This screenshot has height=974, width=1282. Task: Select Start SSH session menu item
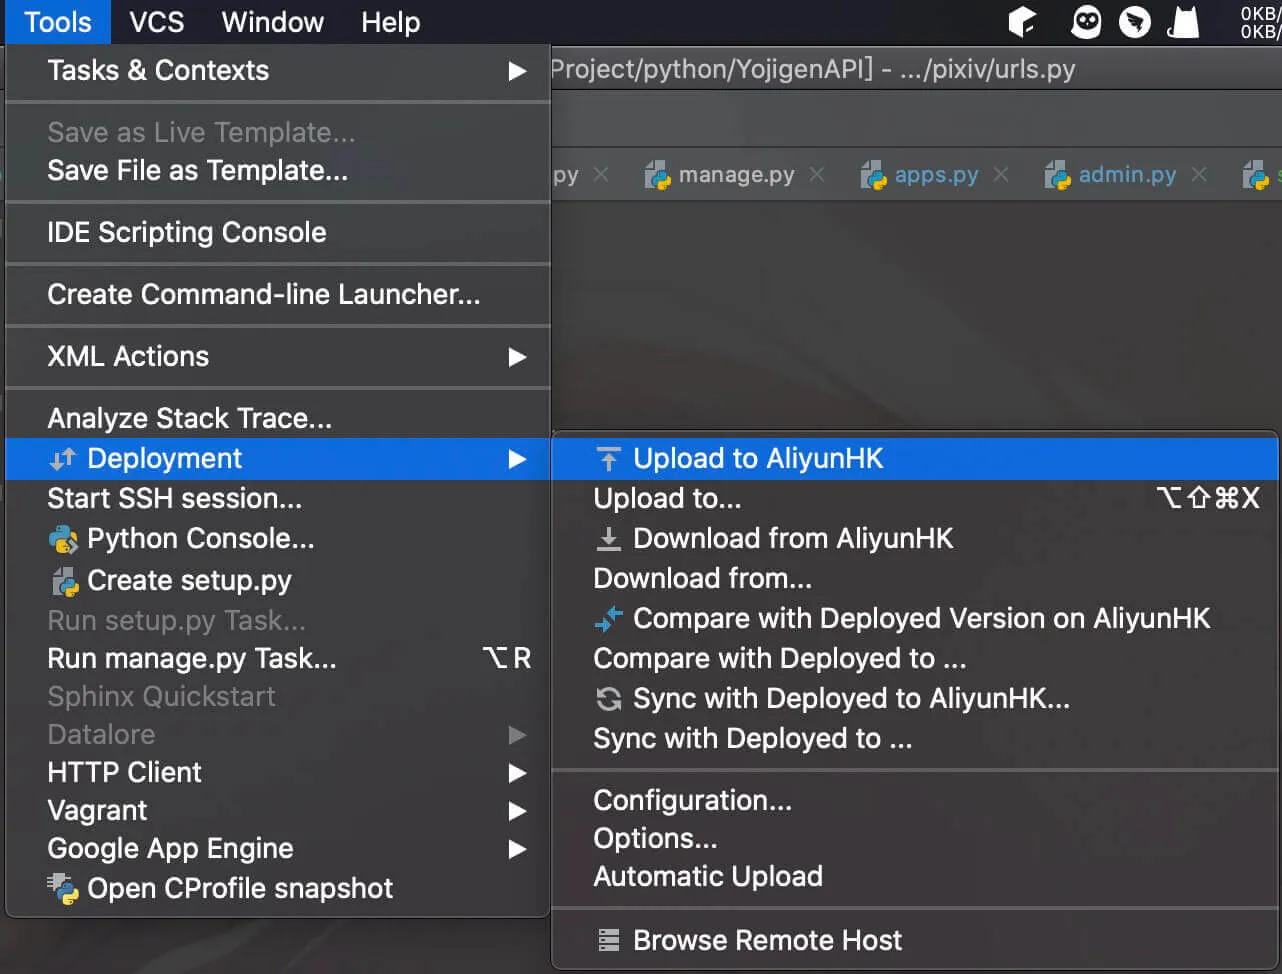coord(174,499)
